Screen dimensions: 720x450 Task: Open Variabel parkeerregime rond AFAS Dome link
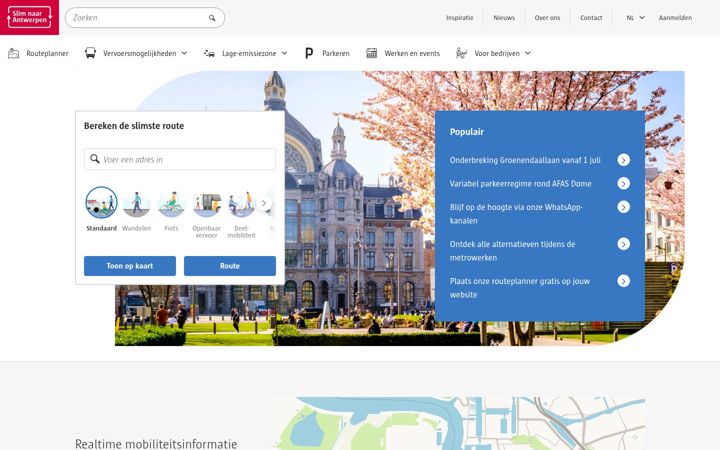click(x=520, y=184)
